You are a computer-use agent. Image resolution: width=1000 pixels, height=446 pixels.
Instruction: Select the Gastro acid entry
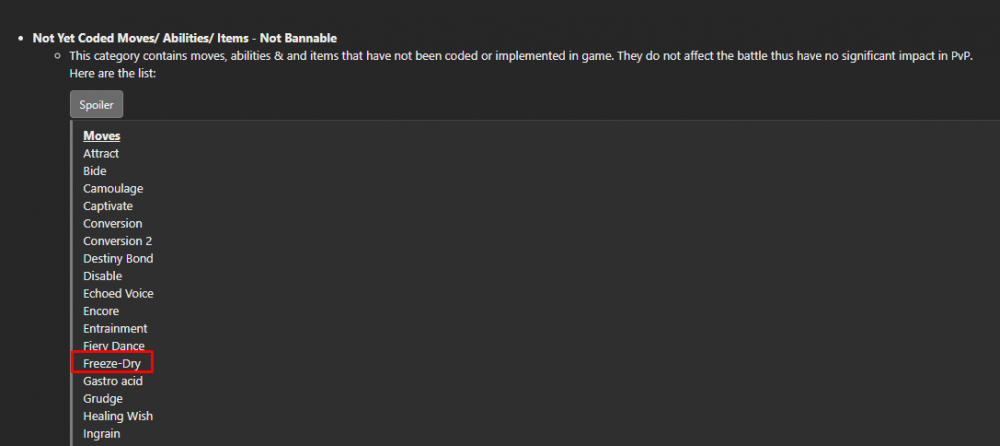(x=111, y=381)
